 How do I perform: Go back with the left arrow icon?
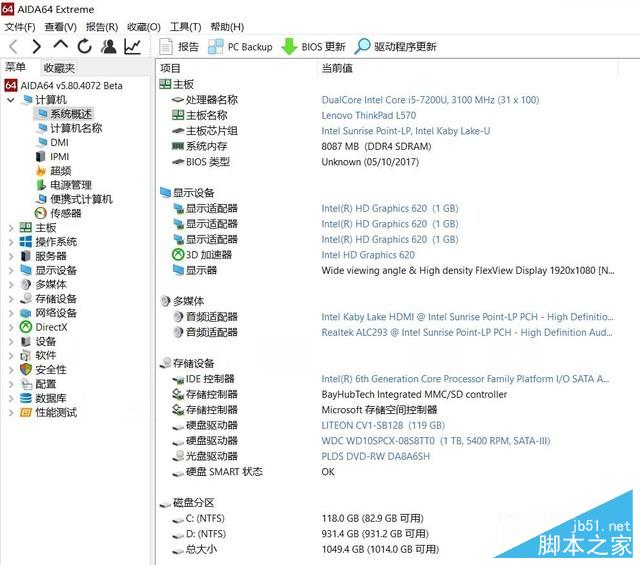coord(13,46)
